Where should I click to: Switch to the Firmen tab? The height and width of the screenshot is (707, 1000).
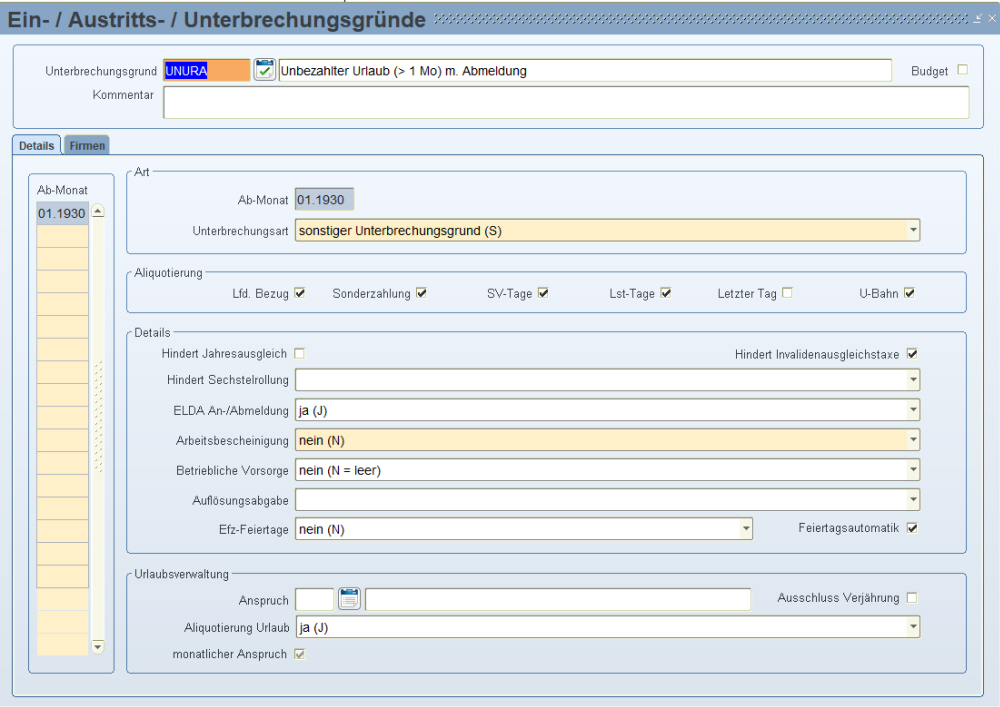tap(87, 145)
